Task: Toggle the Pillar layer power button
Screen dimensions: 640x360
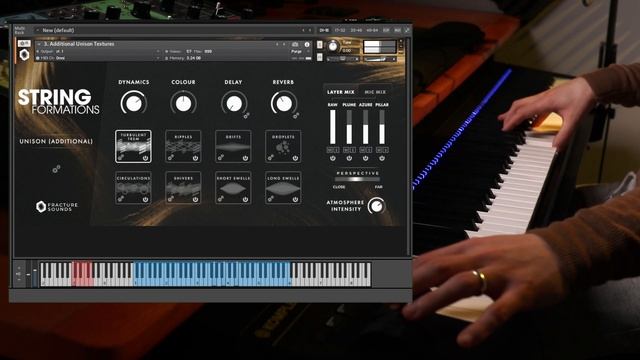Action: pyautogui.click(x=382, y=158)
